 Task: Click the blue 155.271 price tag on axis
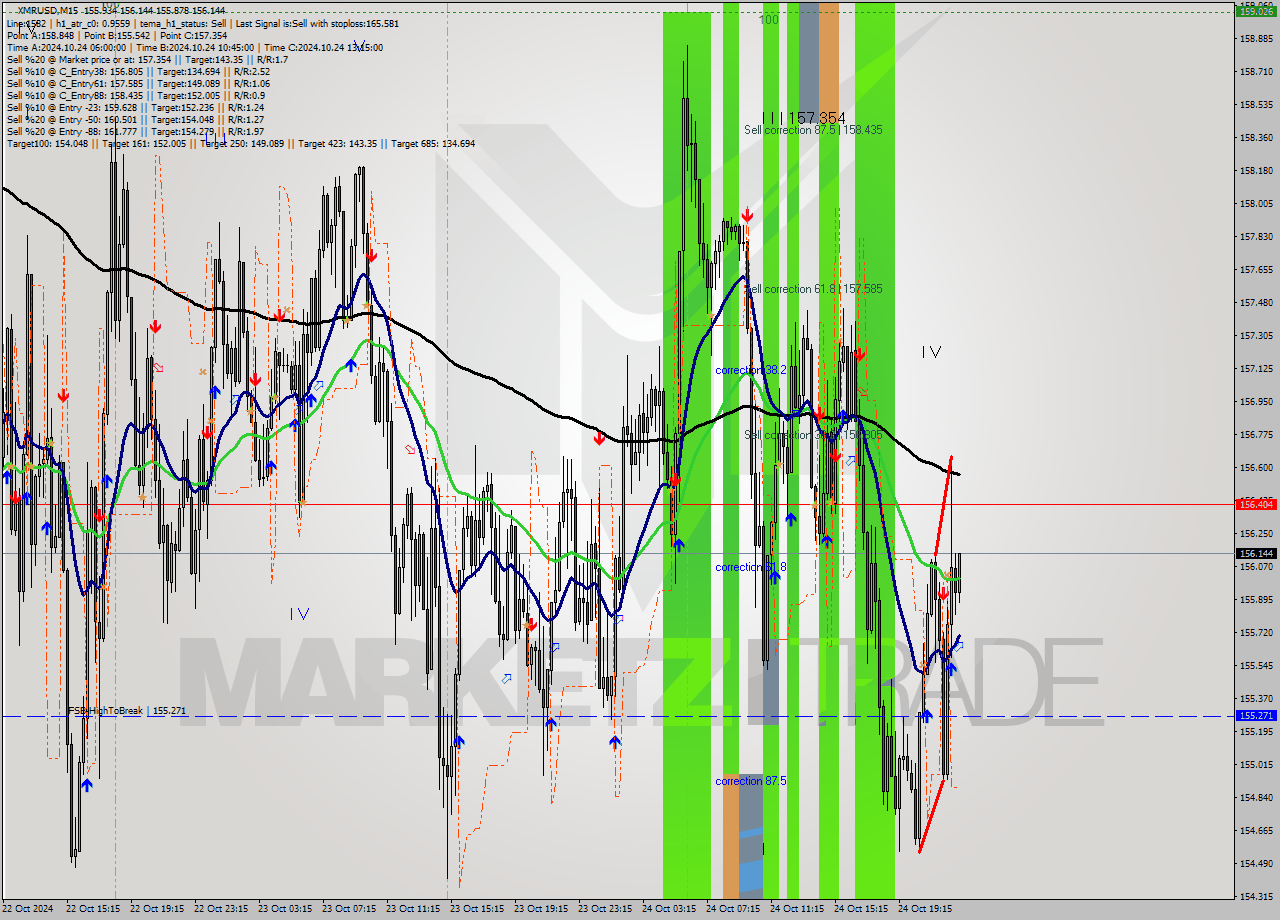pyautogui.click(x=1256, y=716)
